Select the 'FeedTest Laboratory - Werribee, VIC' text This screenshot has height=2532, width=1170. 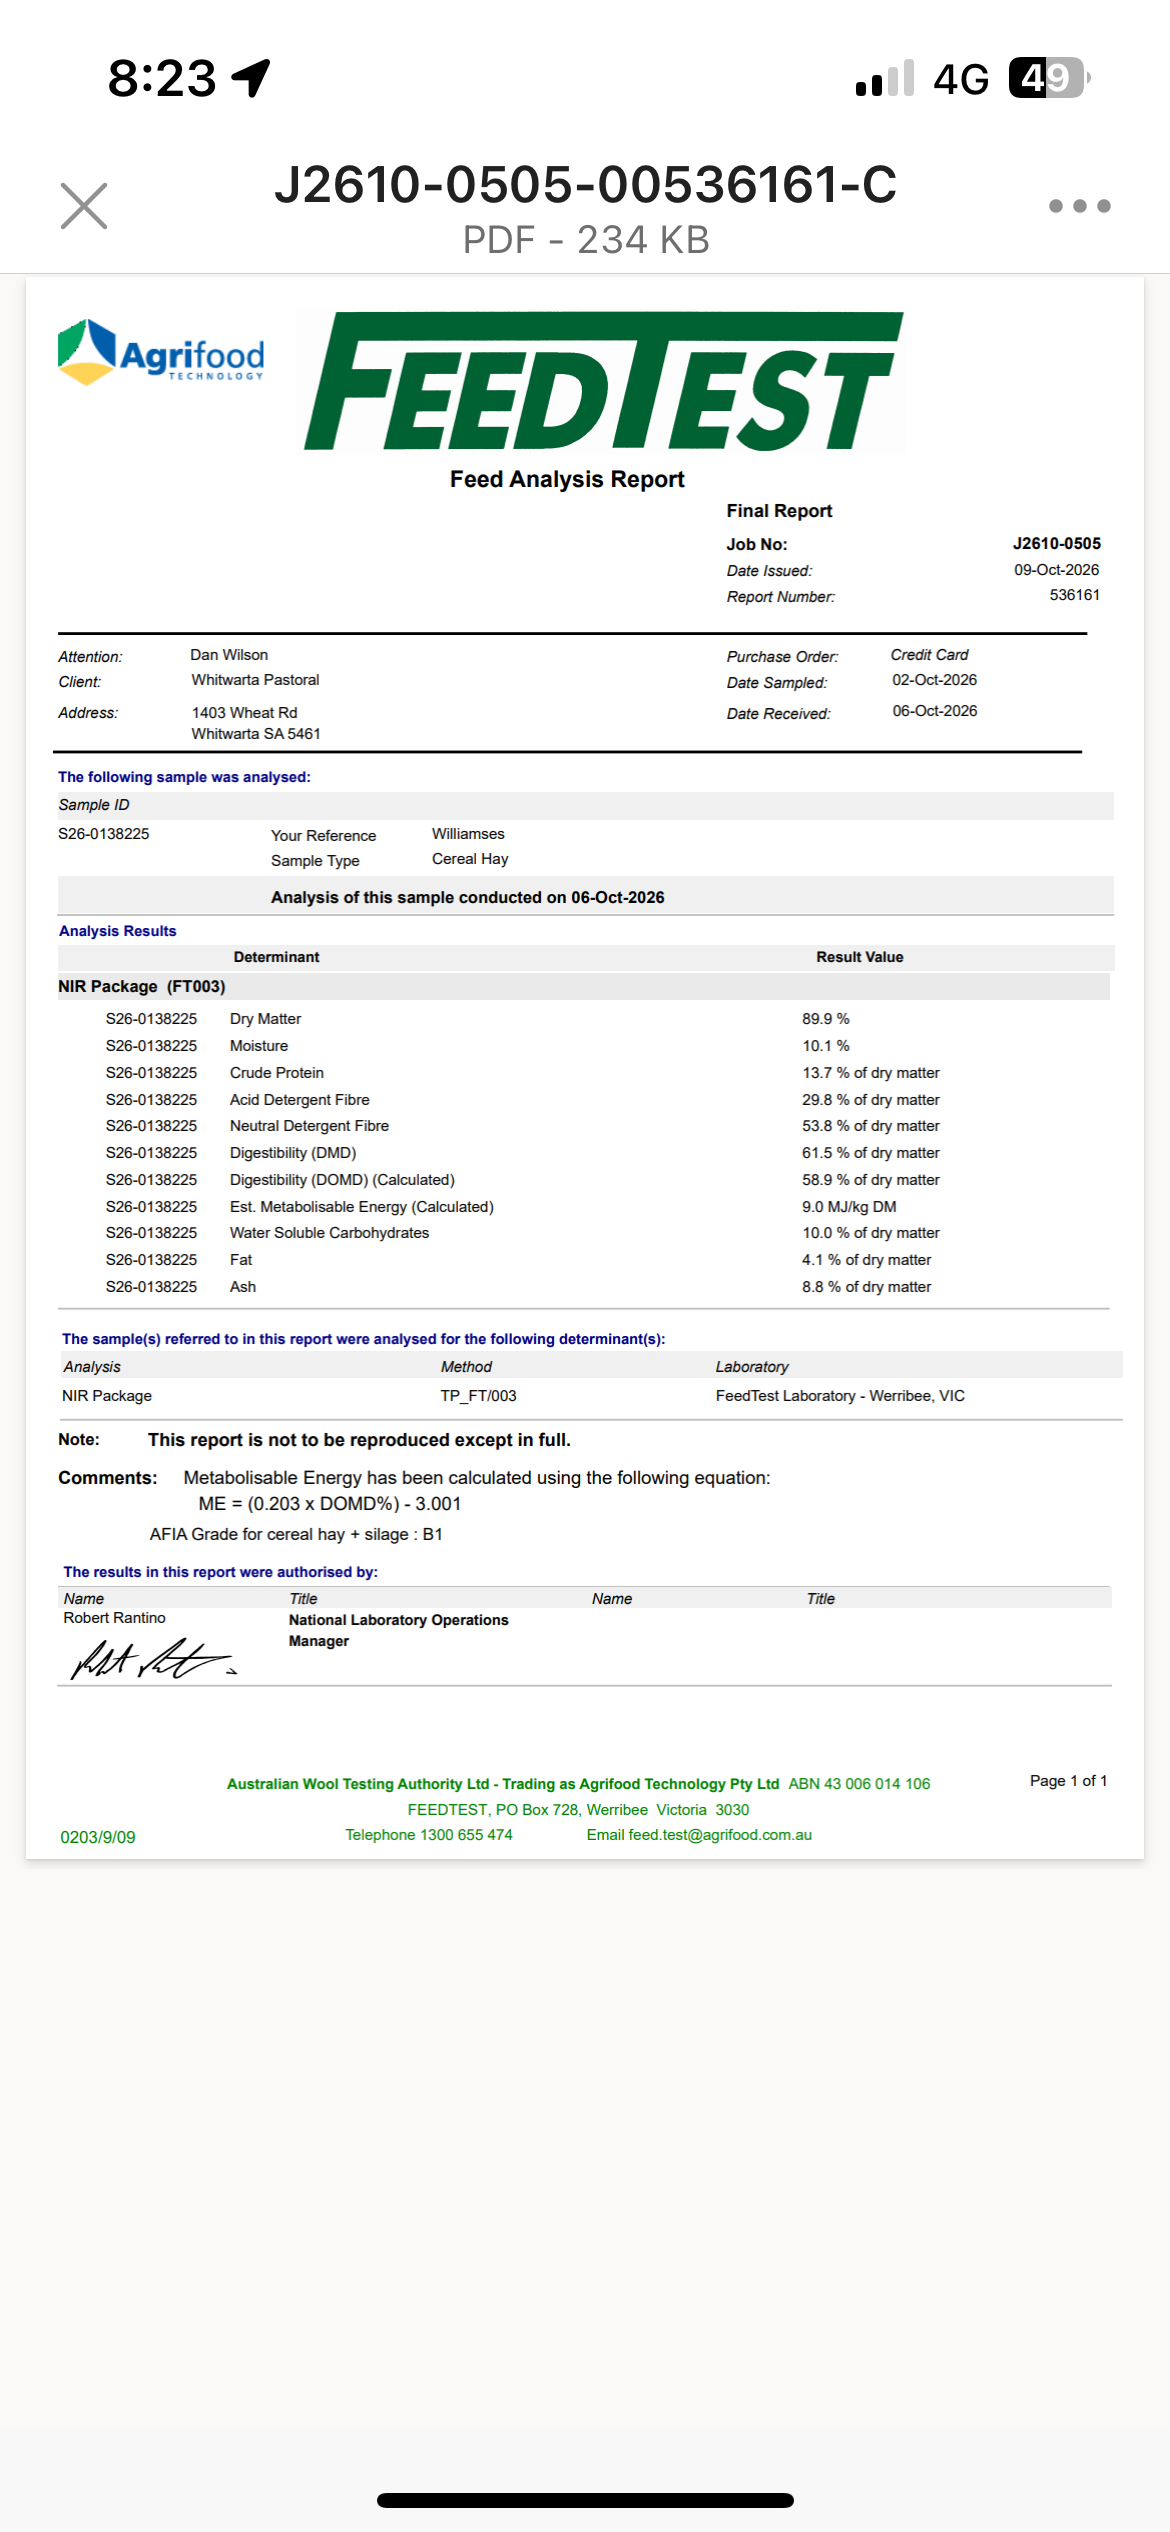click(x=840, y=1396)
